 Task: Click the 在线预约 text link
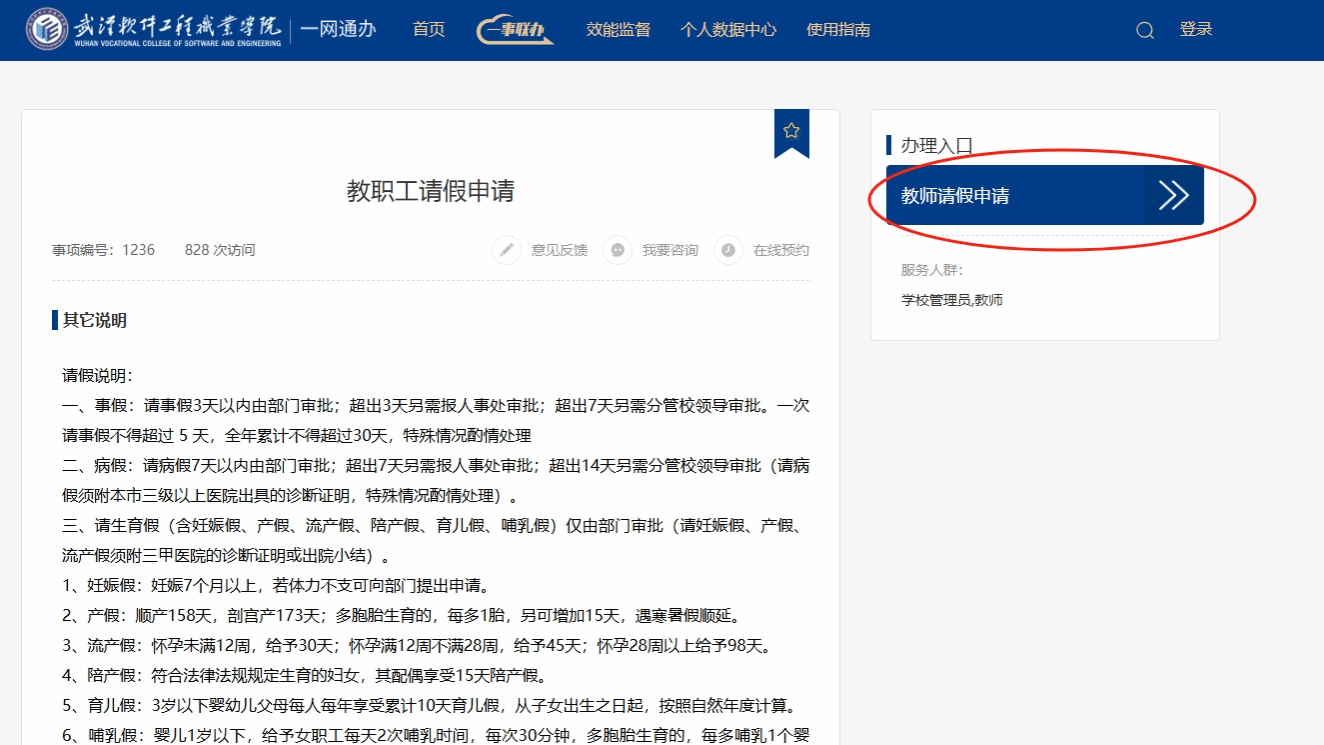click(x=781, y=250)
